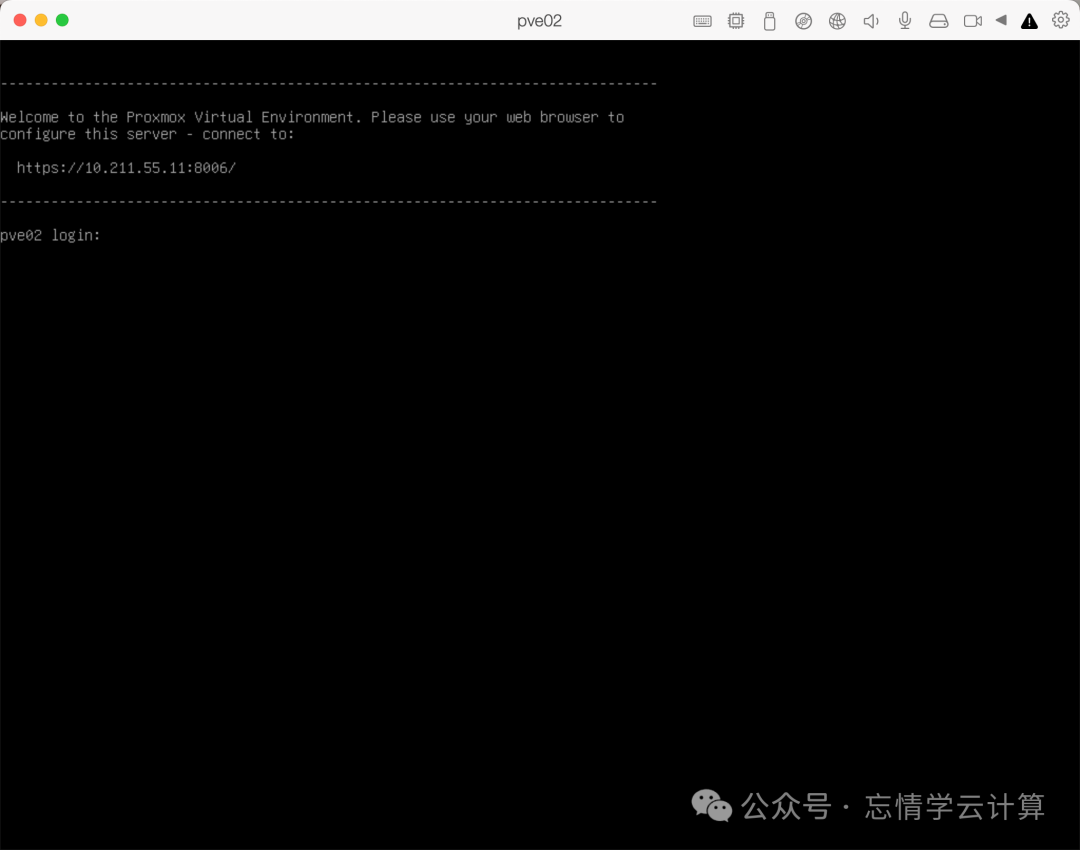This screenshot has width=1080, height=850.
Task: Click the 'Welcome to the Proxmox Virtual Environment' line
Action: pyautogui.click(x=312, y=117)
